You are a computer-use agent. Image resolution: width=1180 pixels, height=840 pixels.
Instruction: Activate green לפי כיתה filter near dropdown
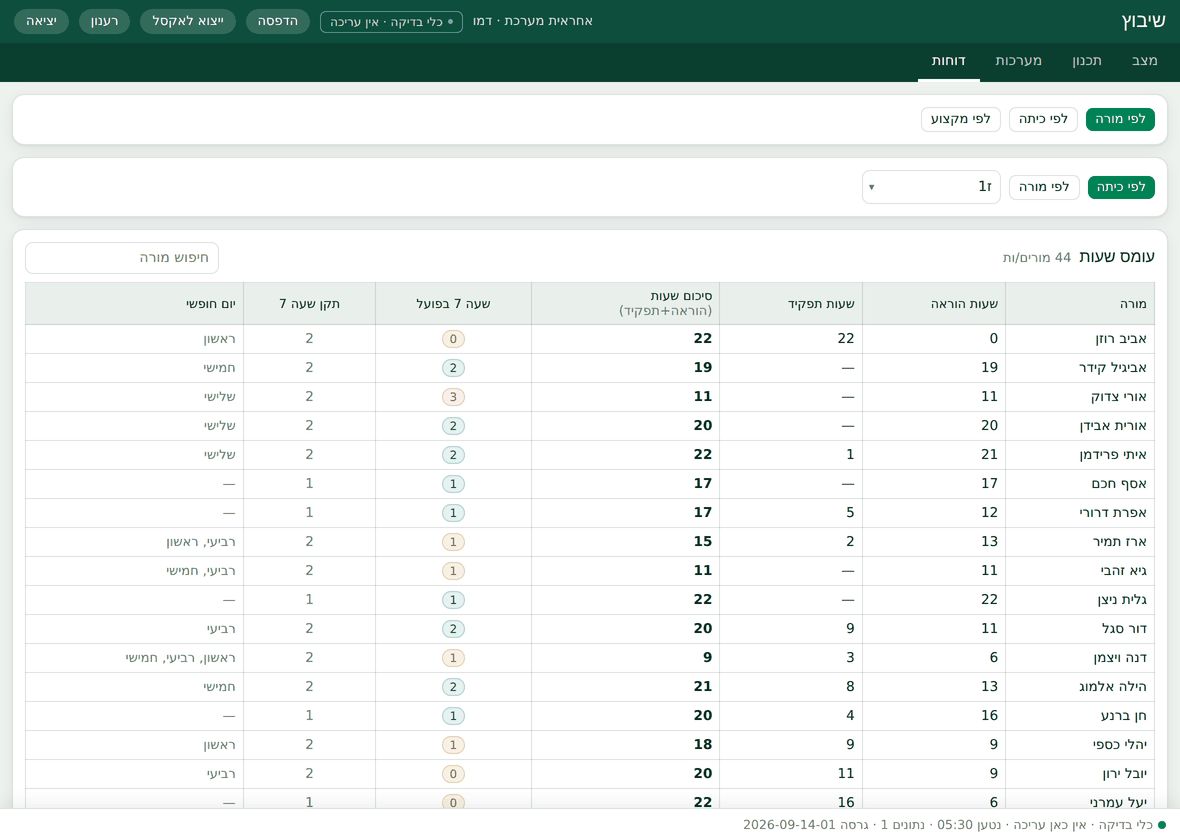click(x=1121, y=187)
